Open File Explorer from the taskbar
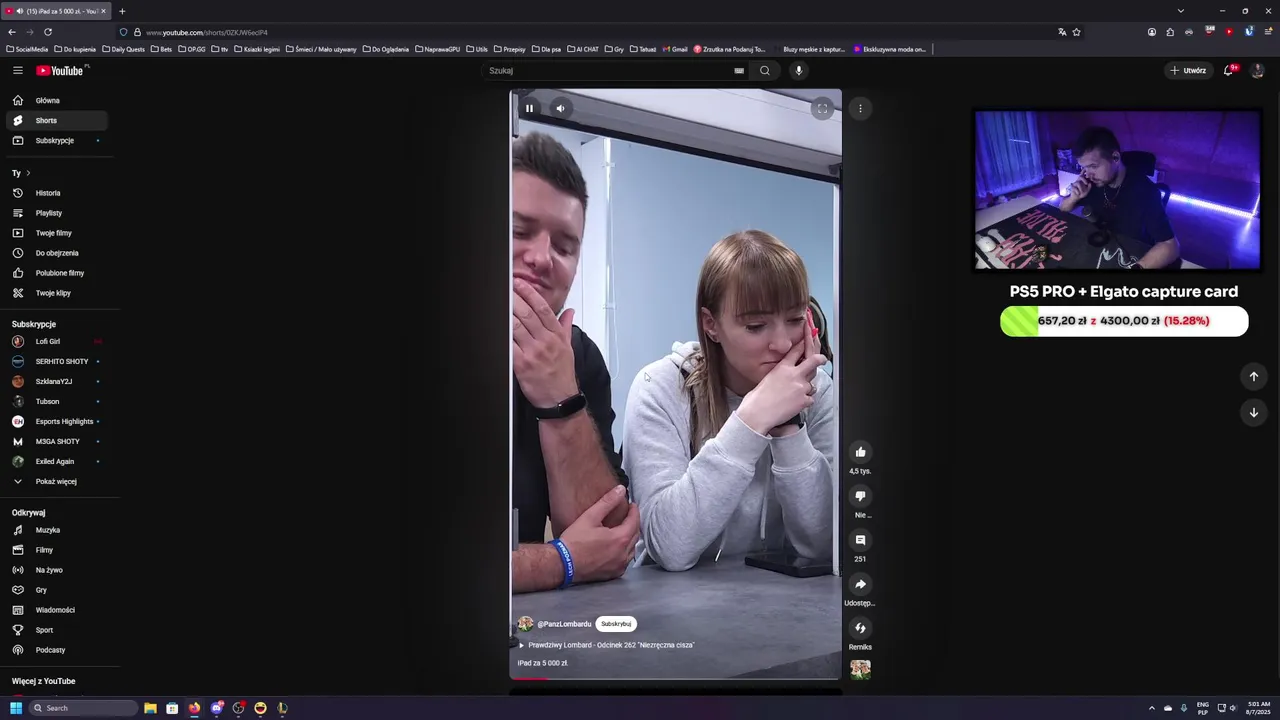Screen dimensions: 1280x720 [150, 708]
